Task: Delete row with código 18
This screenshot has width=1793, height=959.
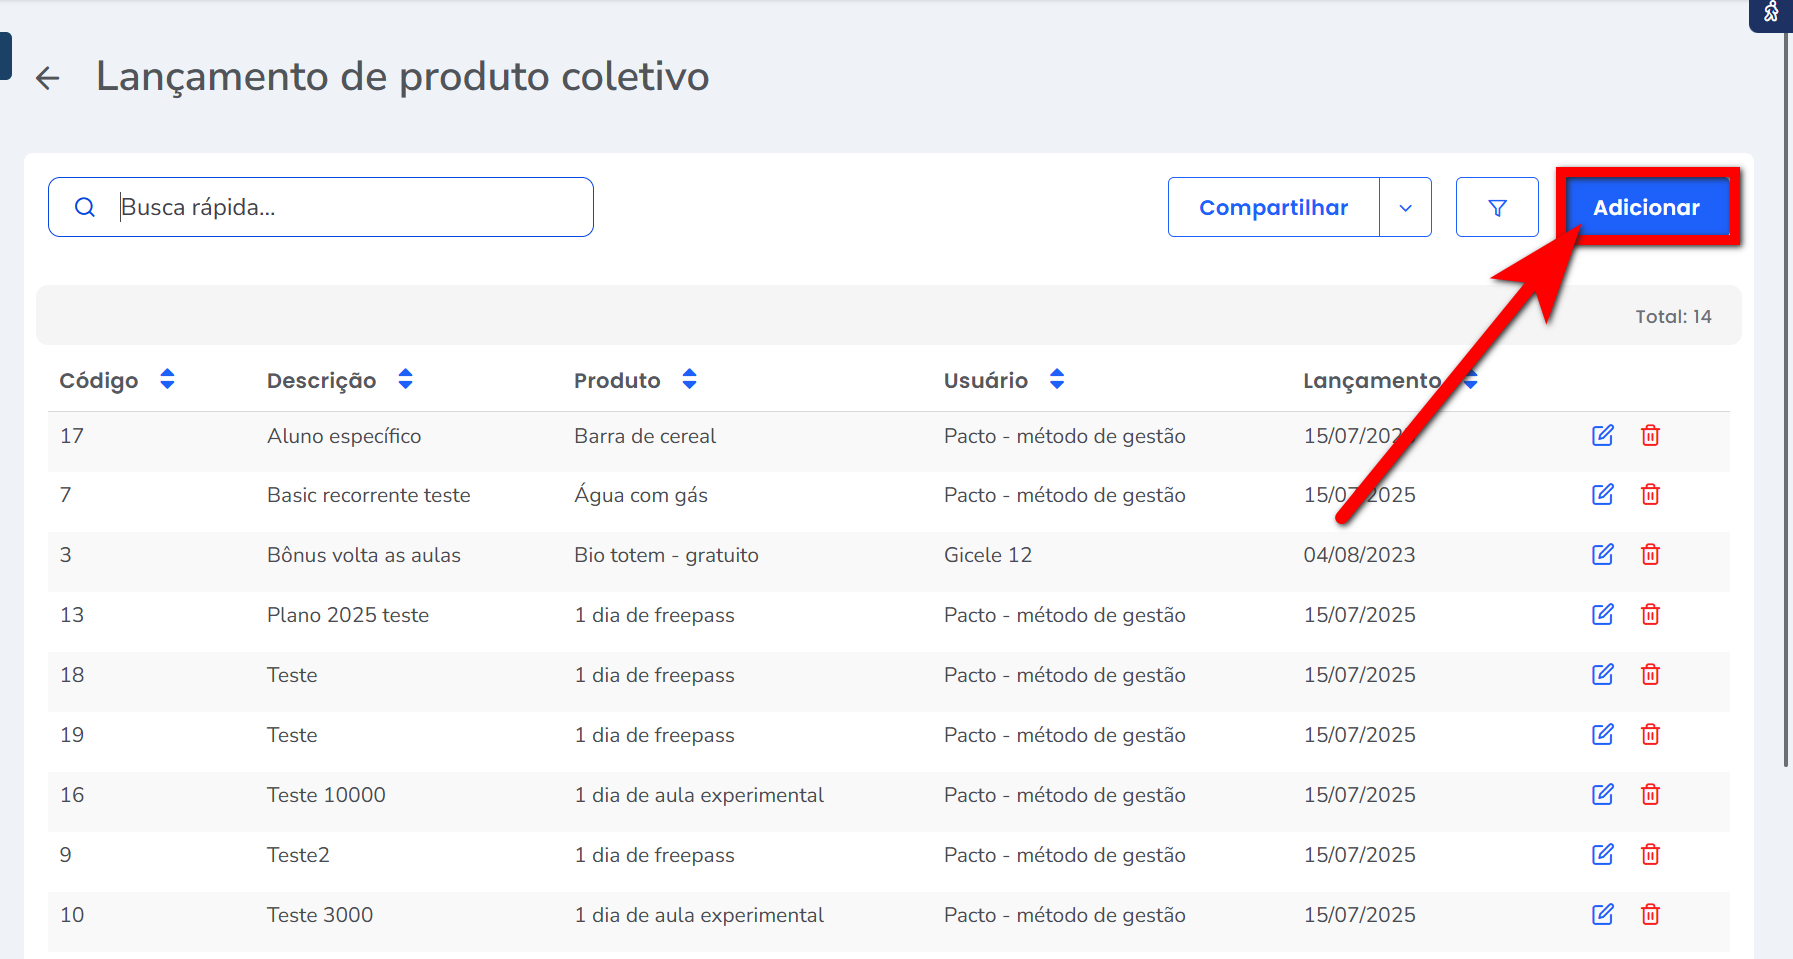Action: click(x=1650, y=675)
